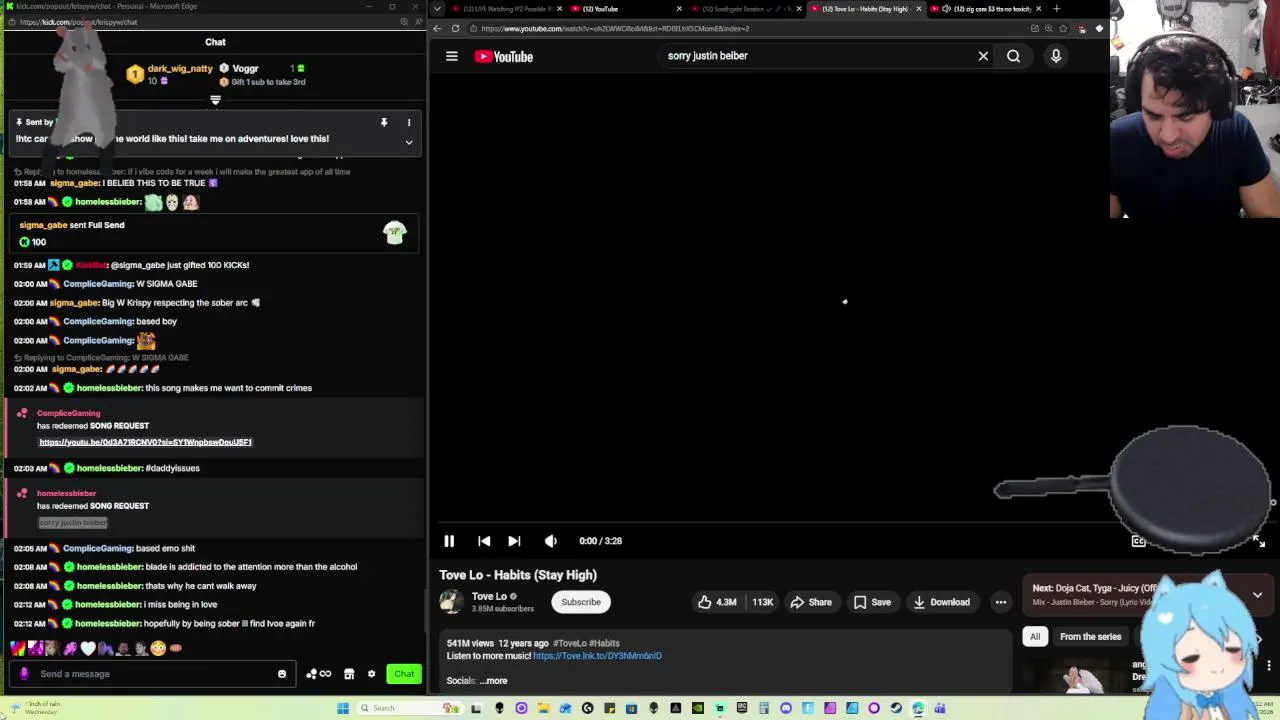Subscribe to Tove Lo channel
Viewport: 1280px width, 720px height.
click(x=581, y=602)
